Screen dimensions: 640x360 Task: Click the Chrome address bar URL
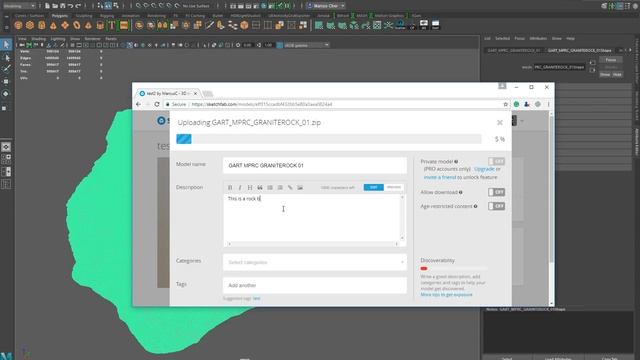(x=261, y=104)
